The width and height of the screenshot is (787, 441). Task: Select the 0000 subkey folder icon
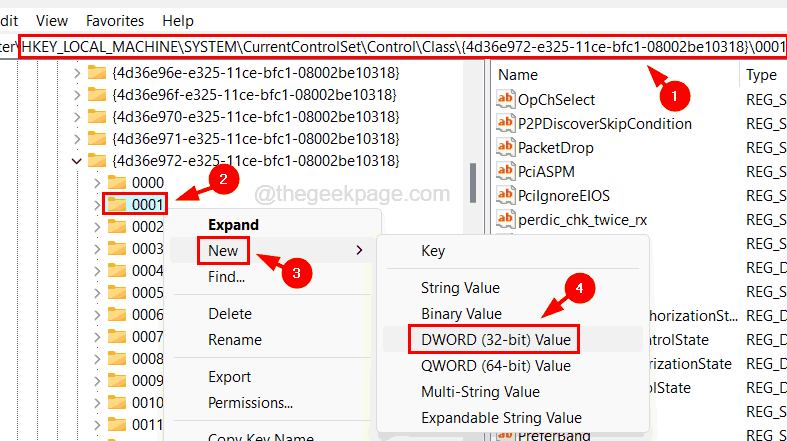pos(117,182)
